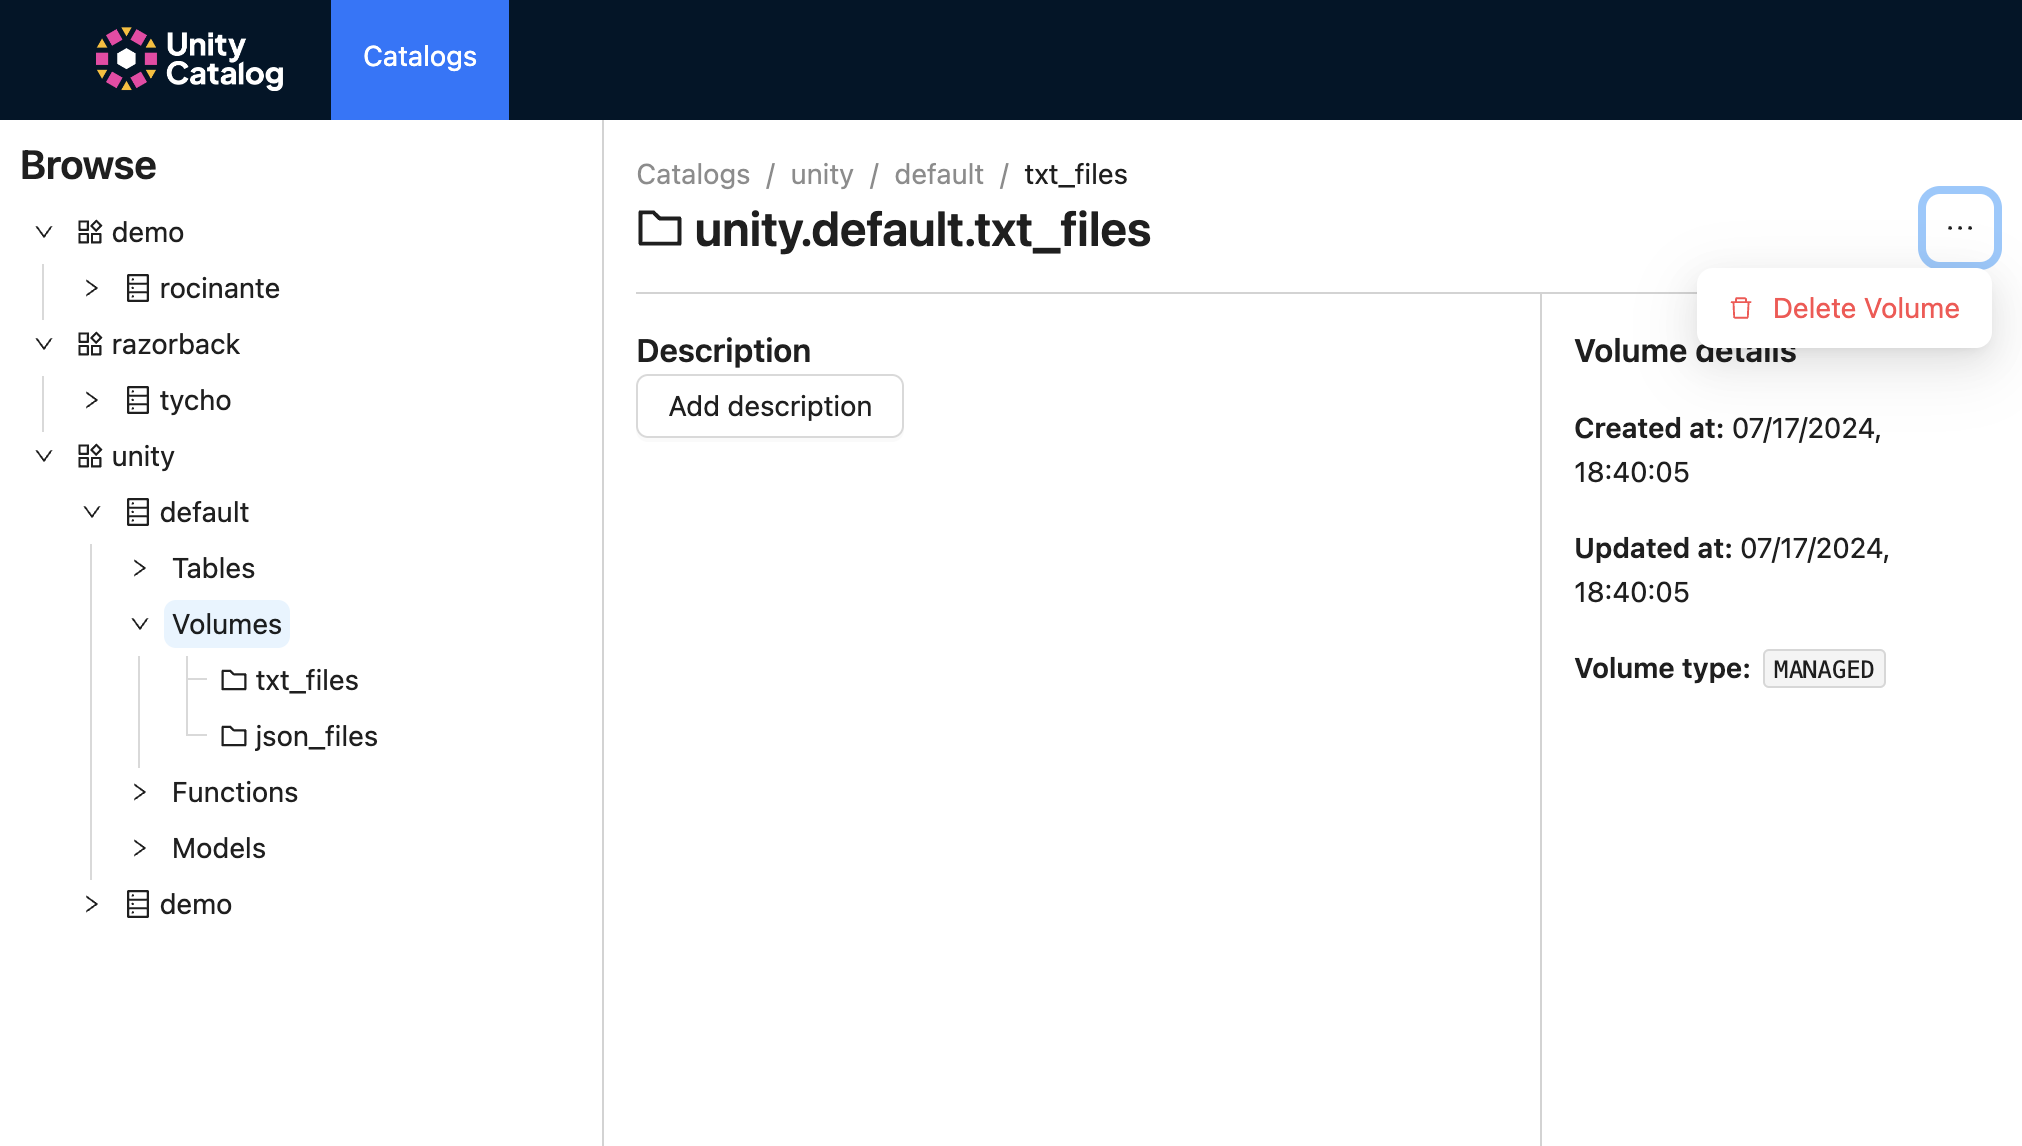
Task: Expand the demo schema under unity
Action: tap(92, 904)
